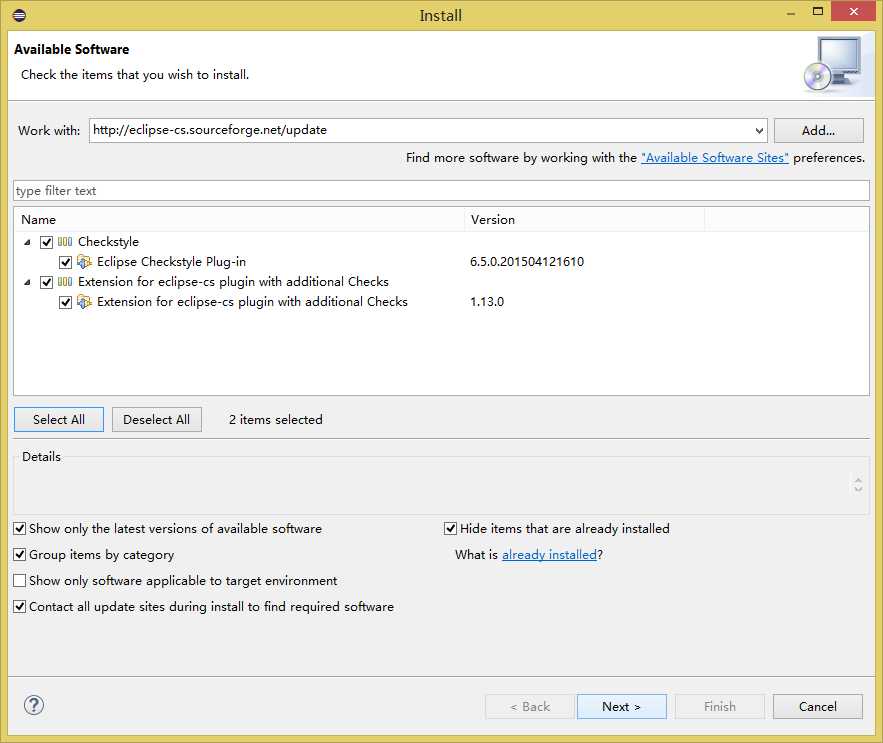Toggle Contact all update sites checkbox

[20, 606]
